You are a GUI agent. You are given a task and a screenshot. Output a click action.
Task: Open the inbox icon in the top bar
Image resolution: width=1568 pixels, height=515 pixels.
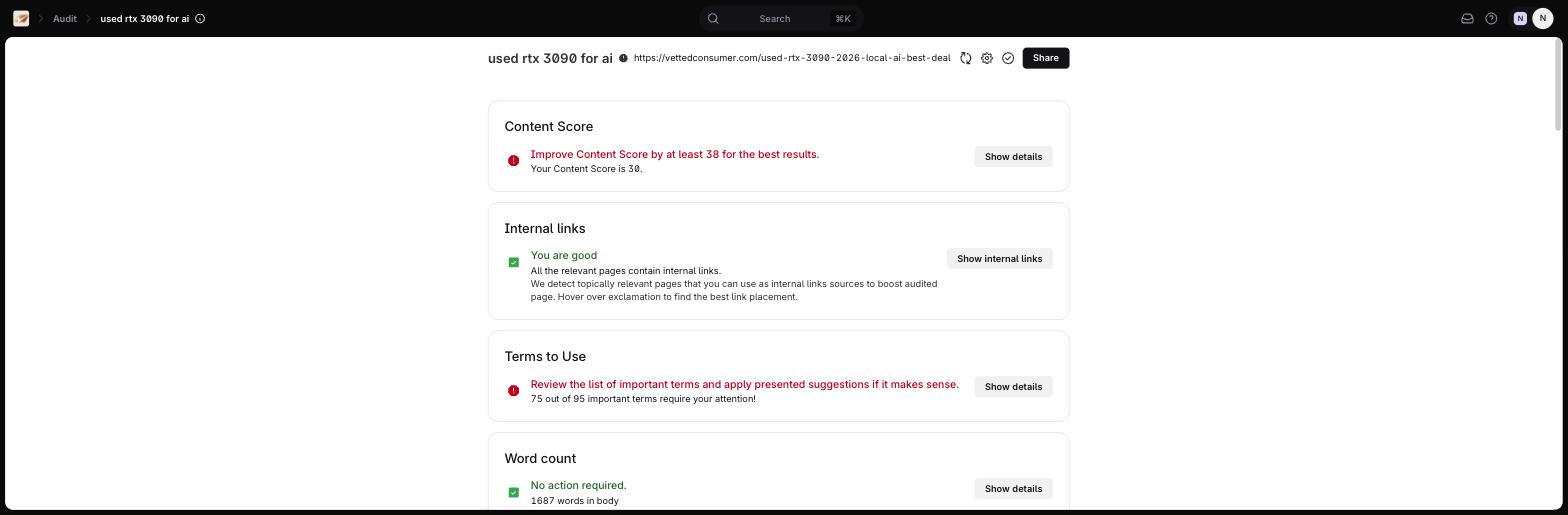pyautogui.click(x=1467, y=18)
